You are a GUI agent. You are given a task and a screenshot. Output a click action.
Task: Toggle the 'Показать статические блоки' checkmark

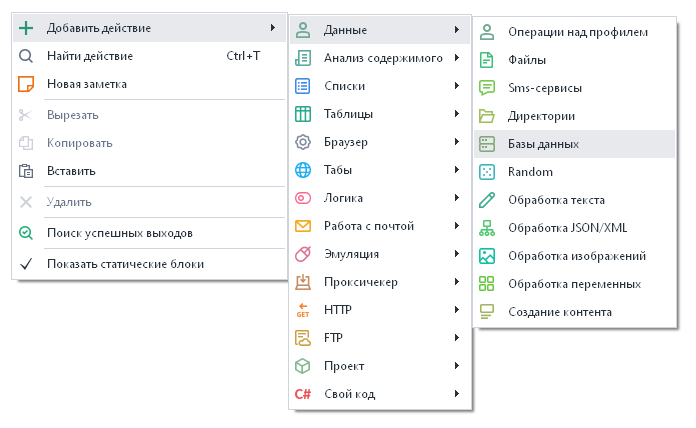pos(27,264)
